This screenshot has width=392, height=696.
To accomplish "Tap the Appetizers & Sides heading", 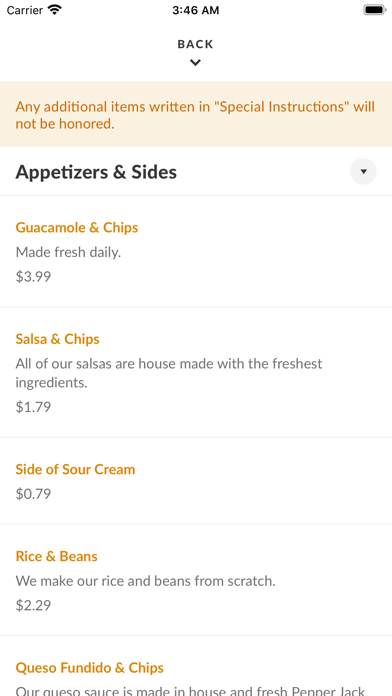I will [x=96, y=172].
